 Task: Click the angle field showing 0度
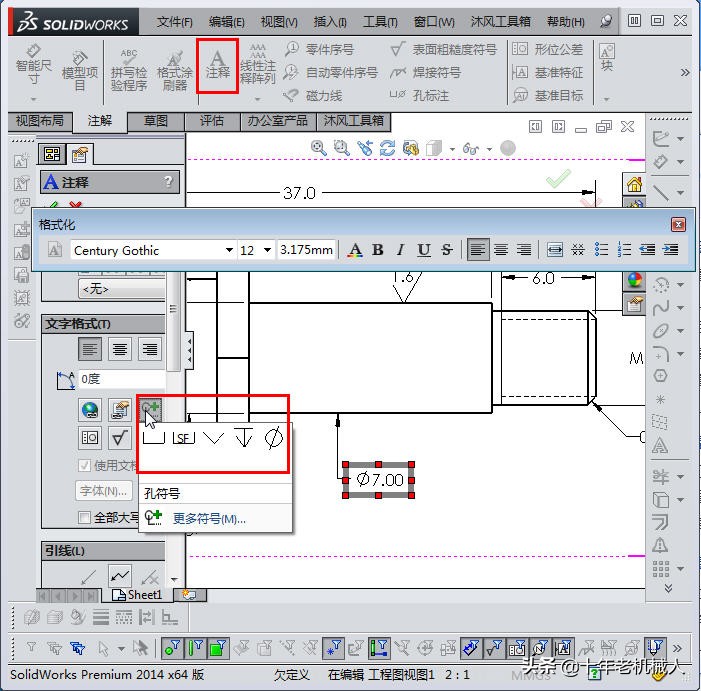point(122,379)
